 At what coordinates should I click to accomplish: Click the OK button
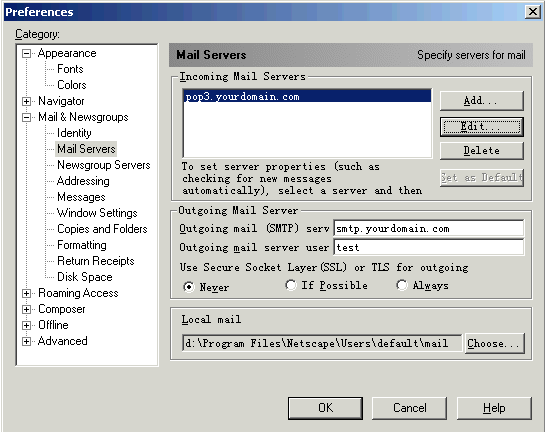[325, 408]
